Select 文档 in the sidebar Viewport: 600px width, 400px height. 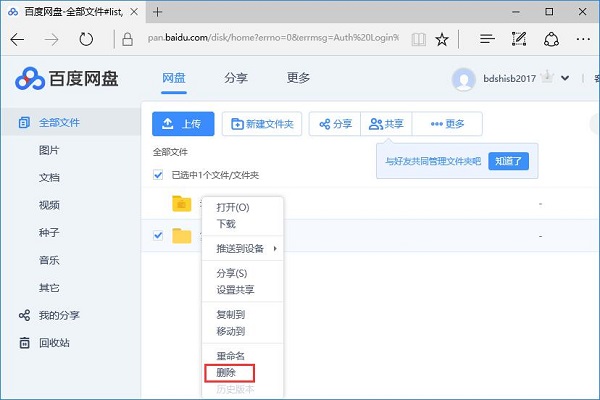[x=49, y=178]
